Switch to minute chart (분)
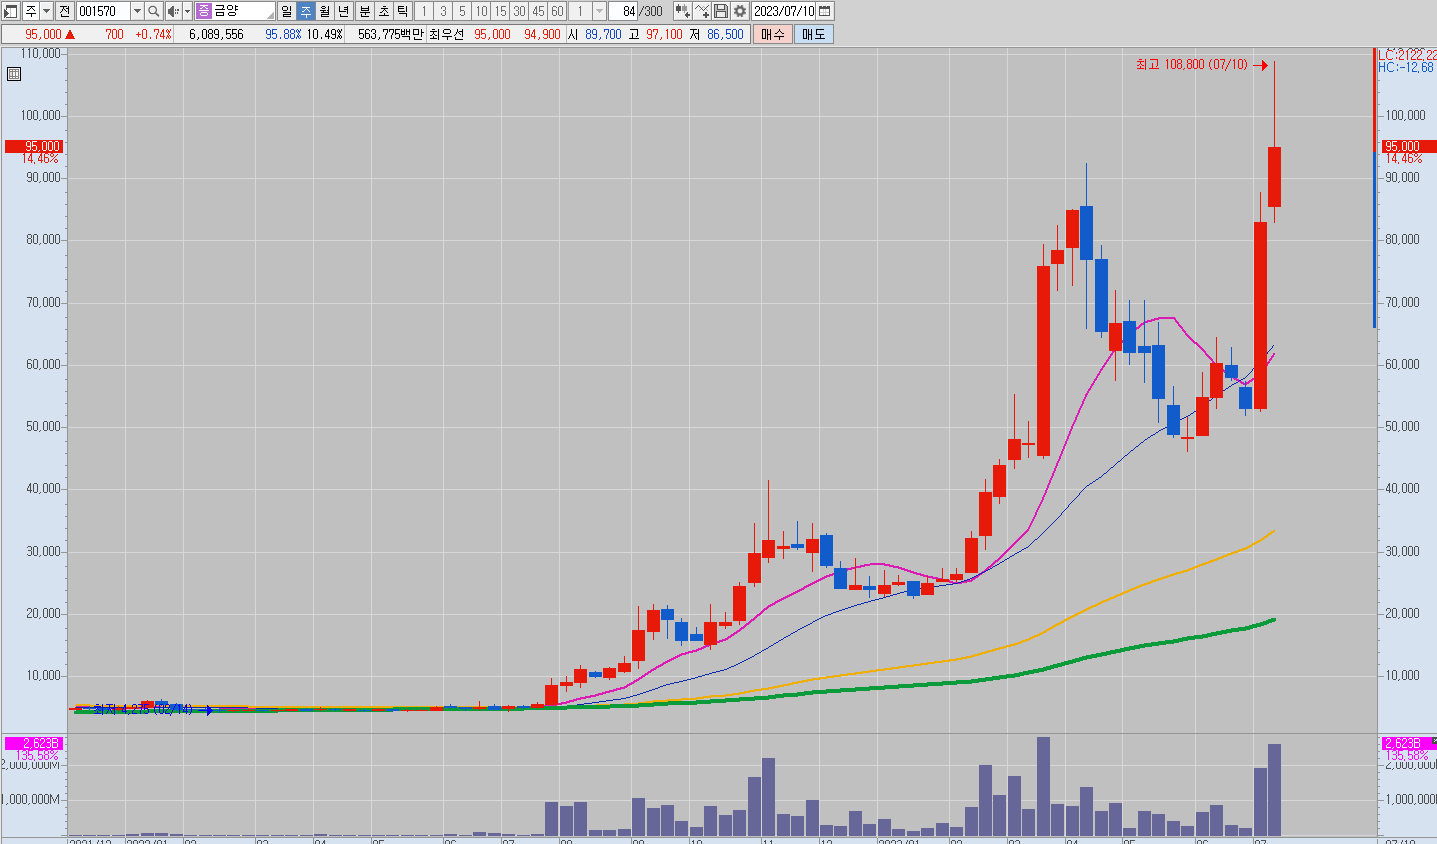This screenshot has height=844, width=1437. pos(365,11)
